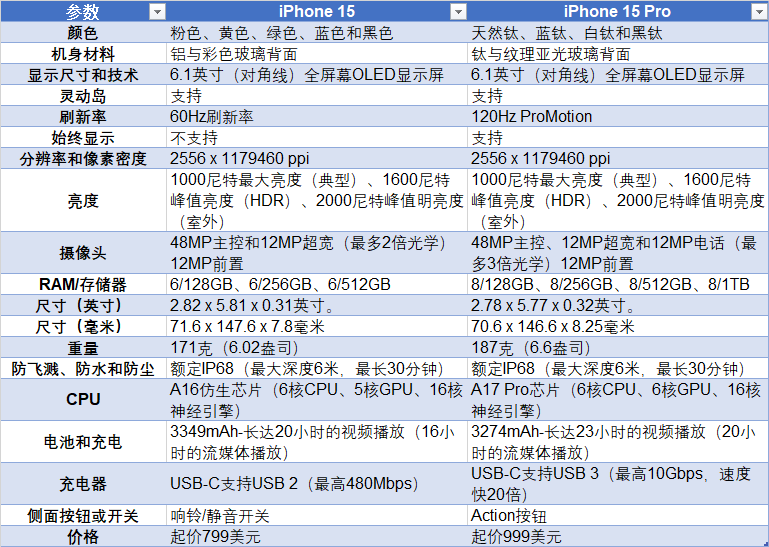Select cell USB-C支持USB 2（最高480Mbps）
The image size is (769, 547).
click(x=317, y=484)
